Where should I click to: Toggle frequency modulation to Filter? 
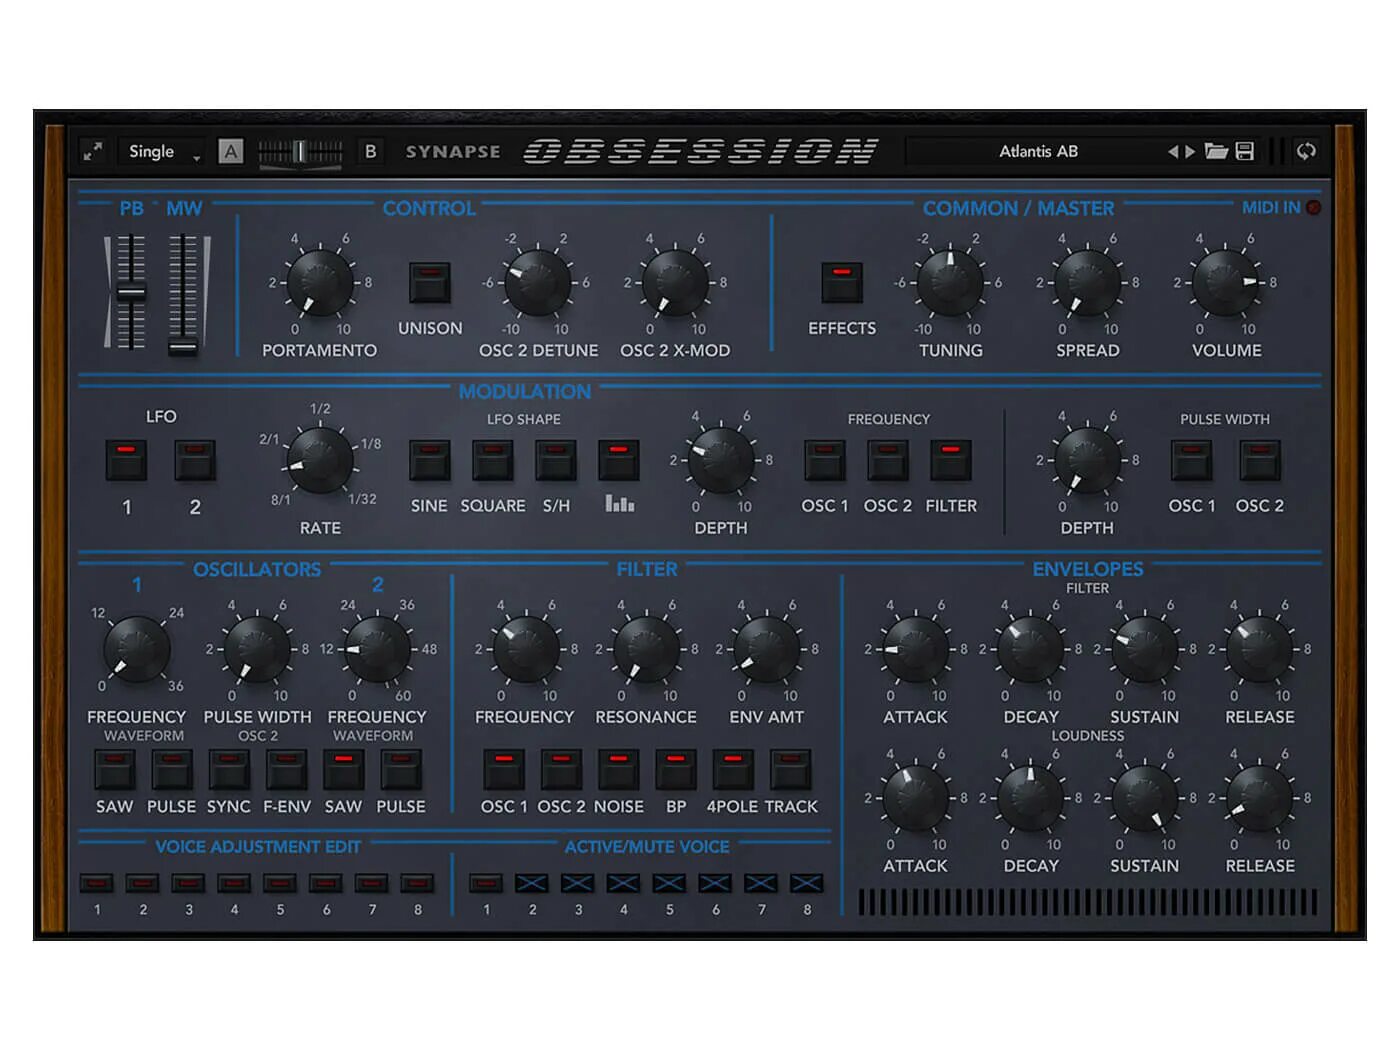coord(951,460)
